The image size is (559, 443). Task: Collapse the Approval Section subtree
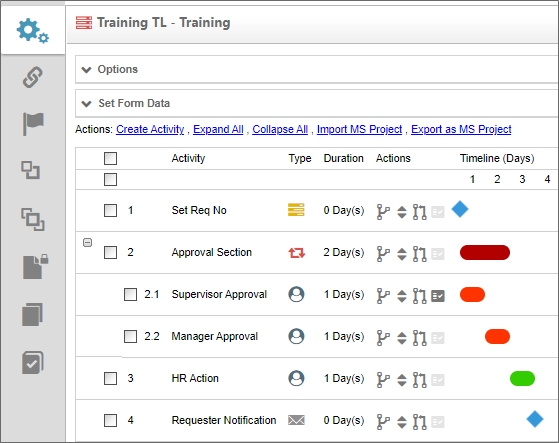87,242
